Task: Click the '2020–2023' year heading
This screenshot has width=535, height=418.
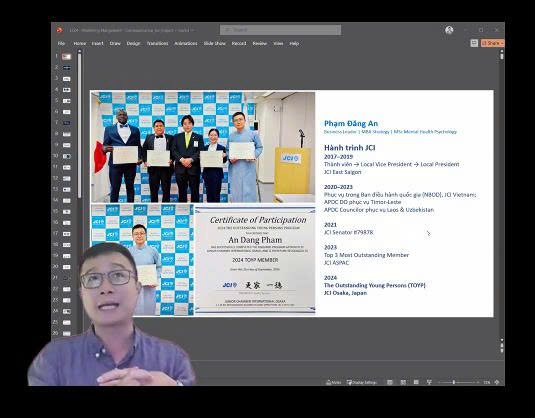Action: [x=338, y=187]
